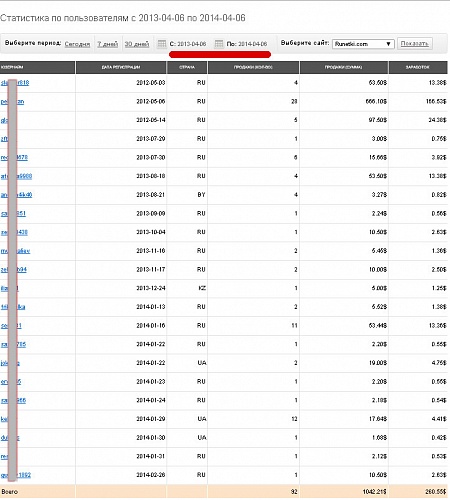Choose the '7 дней' period link
Image resolution: width=450 pixels, height=500 pixels.
click(108, 44)
